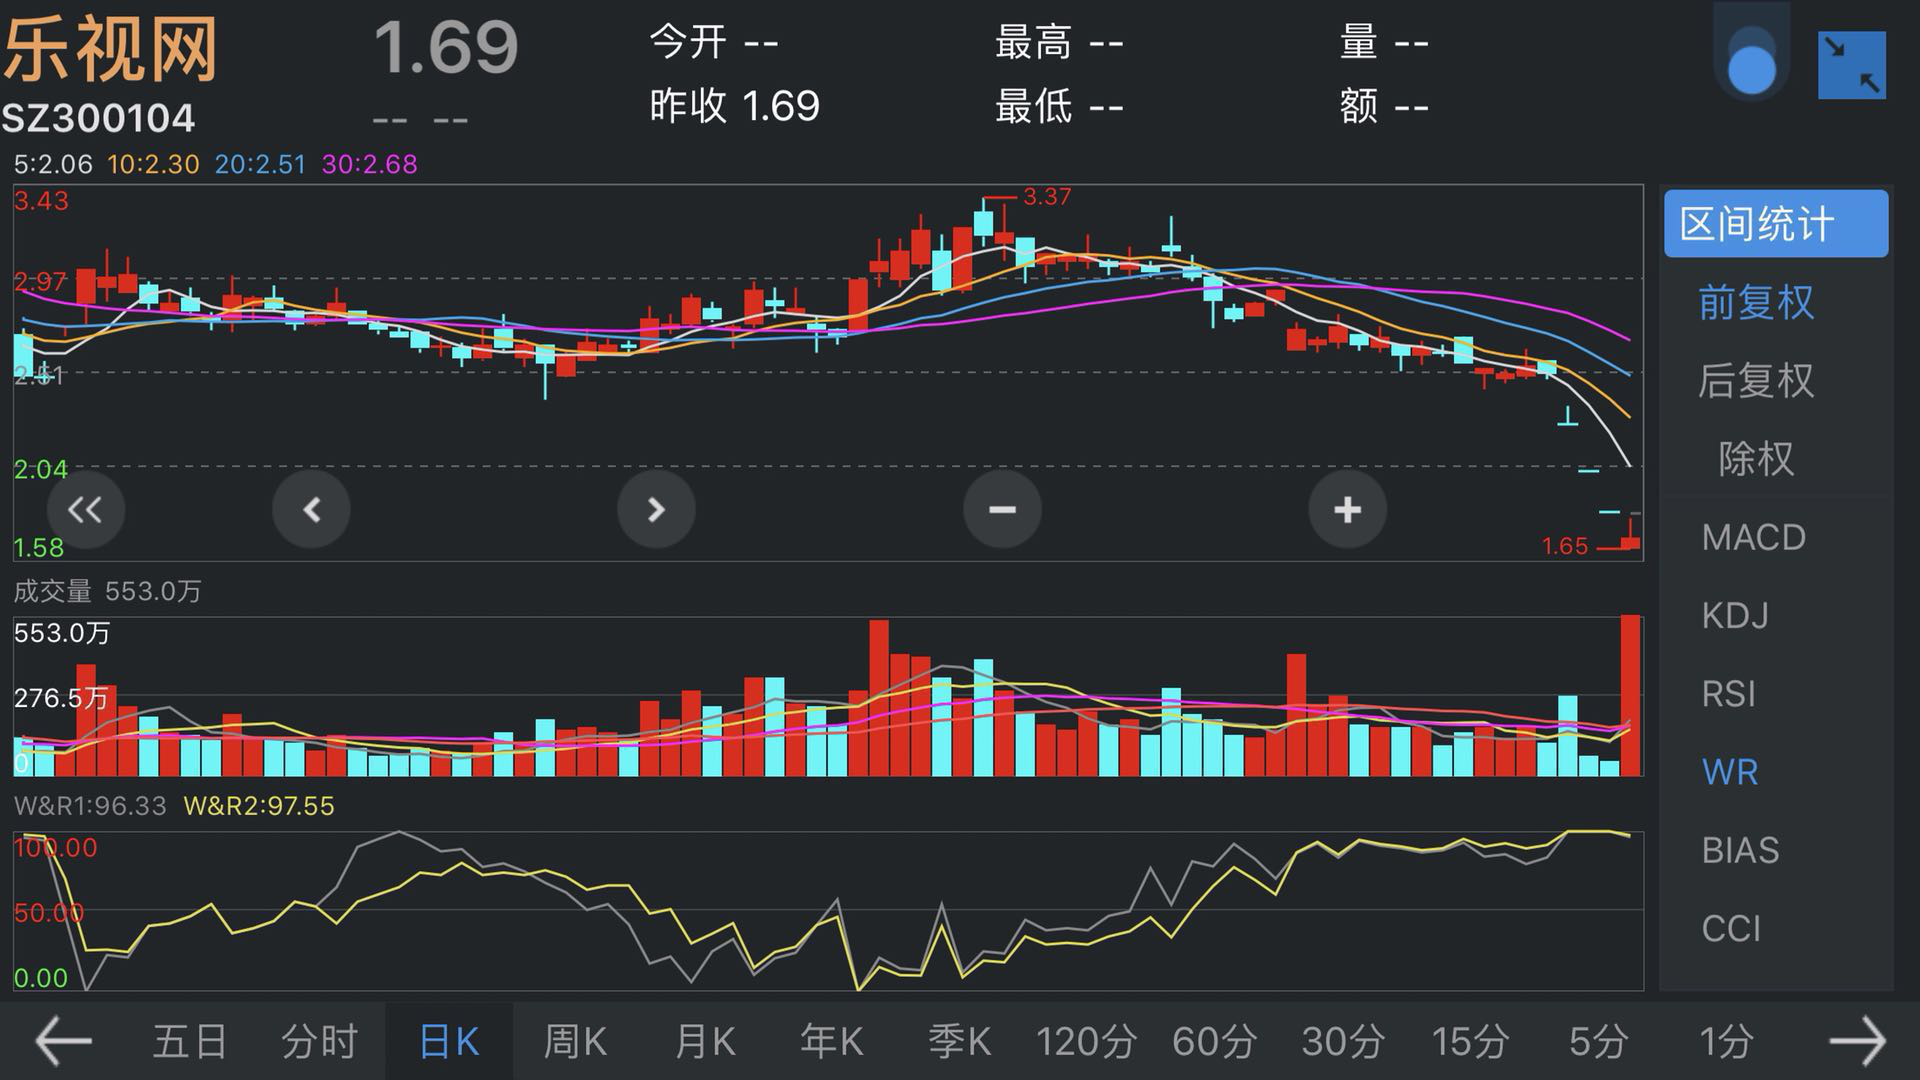This screenshot has width=1920, height=1080.
Task: Click the 额 turnover field
Action: point(1384,105)
